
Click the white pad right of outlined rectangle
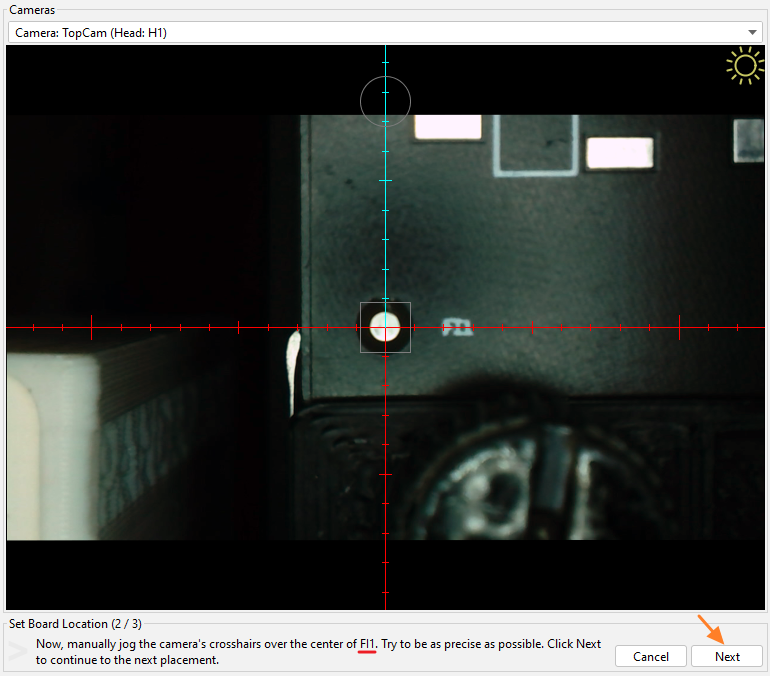(619, 153)
